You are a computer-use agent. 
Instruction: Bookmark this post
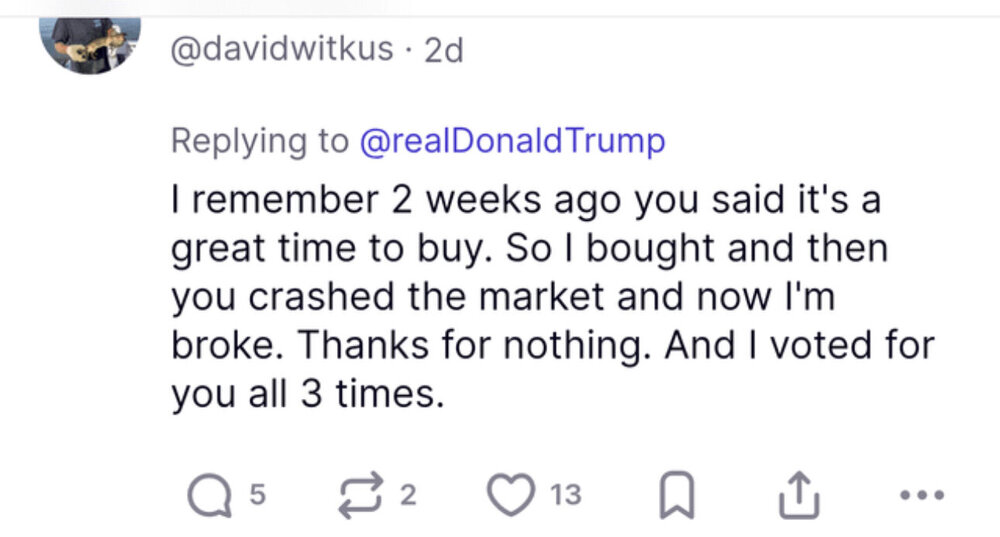coord(679,495)
